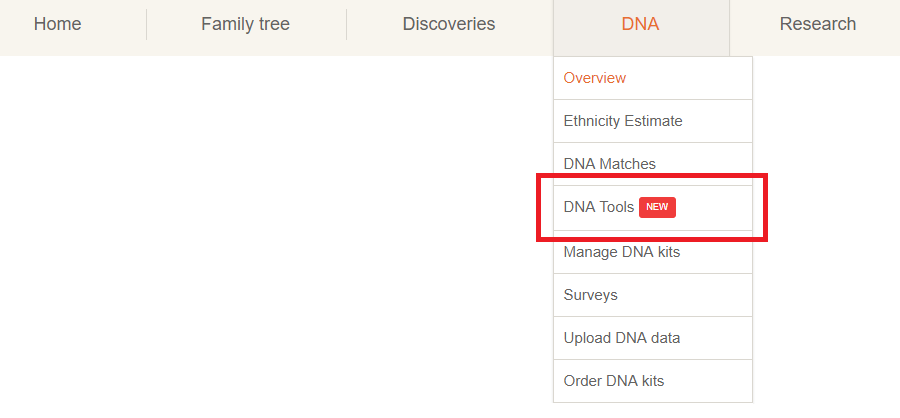The width and height of the screenshot is (900, 418).
Task: Click Order DNA kits menu item
Action: tap(653, 381)
